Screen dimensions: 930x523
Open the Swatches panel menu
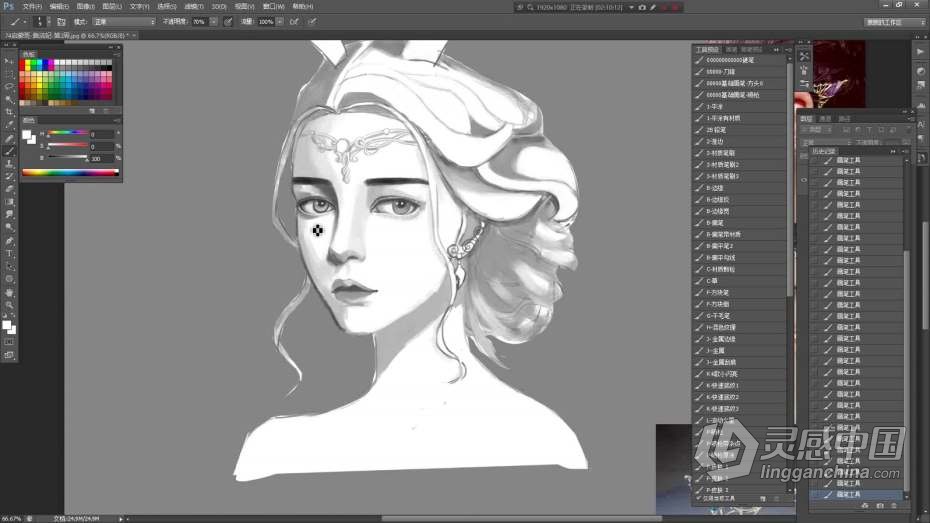[117, 54]
